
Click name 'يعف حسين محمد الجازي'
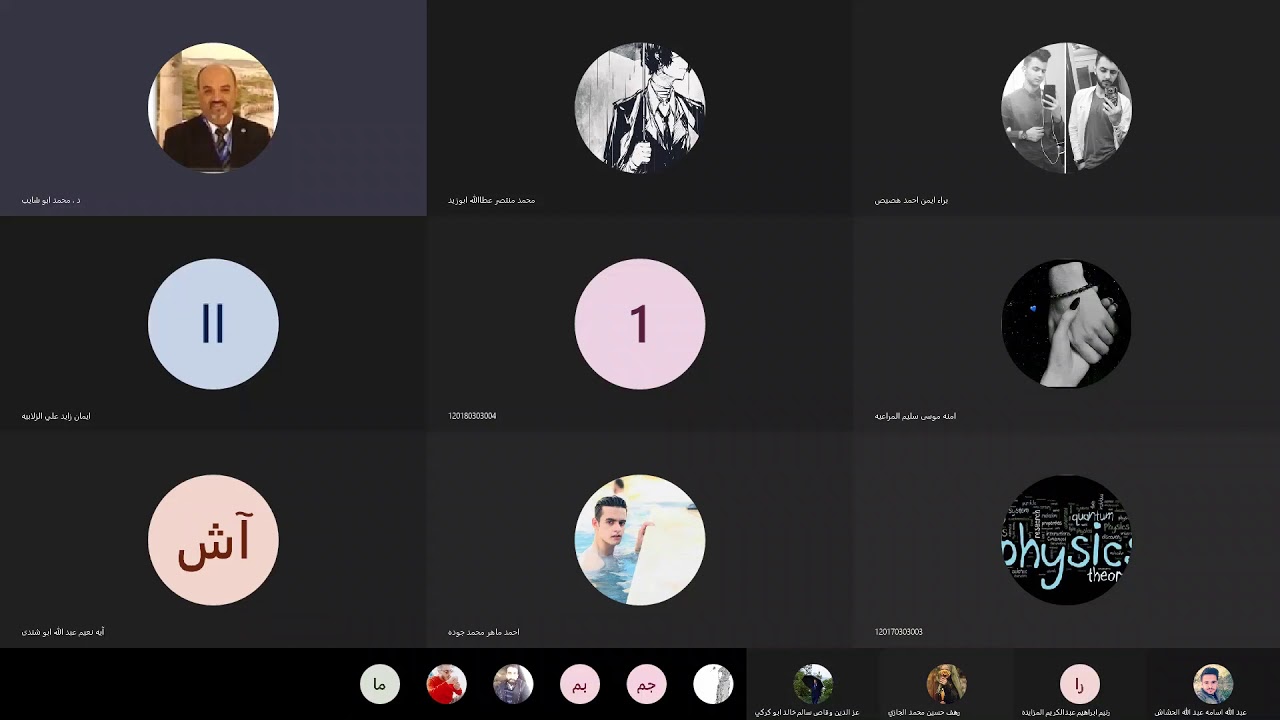(924, 712)
